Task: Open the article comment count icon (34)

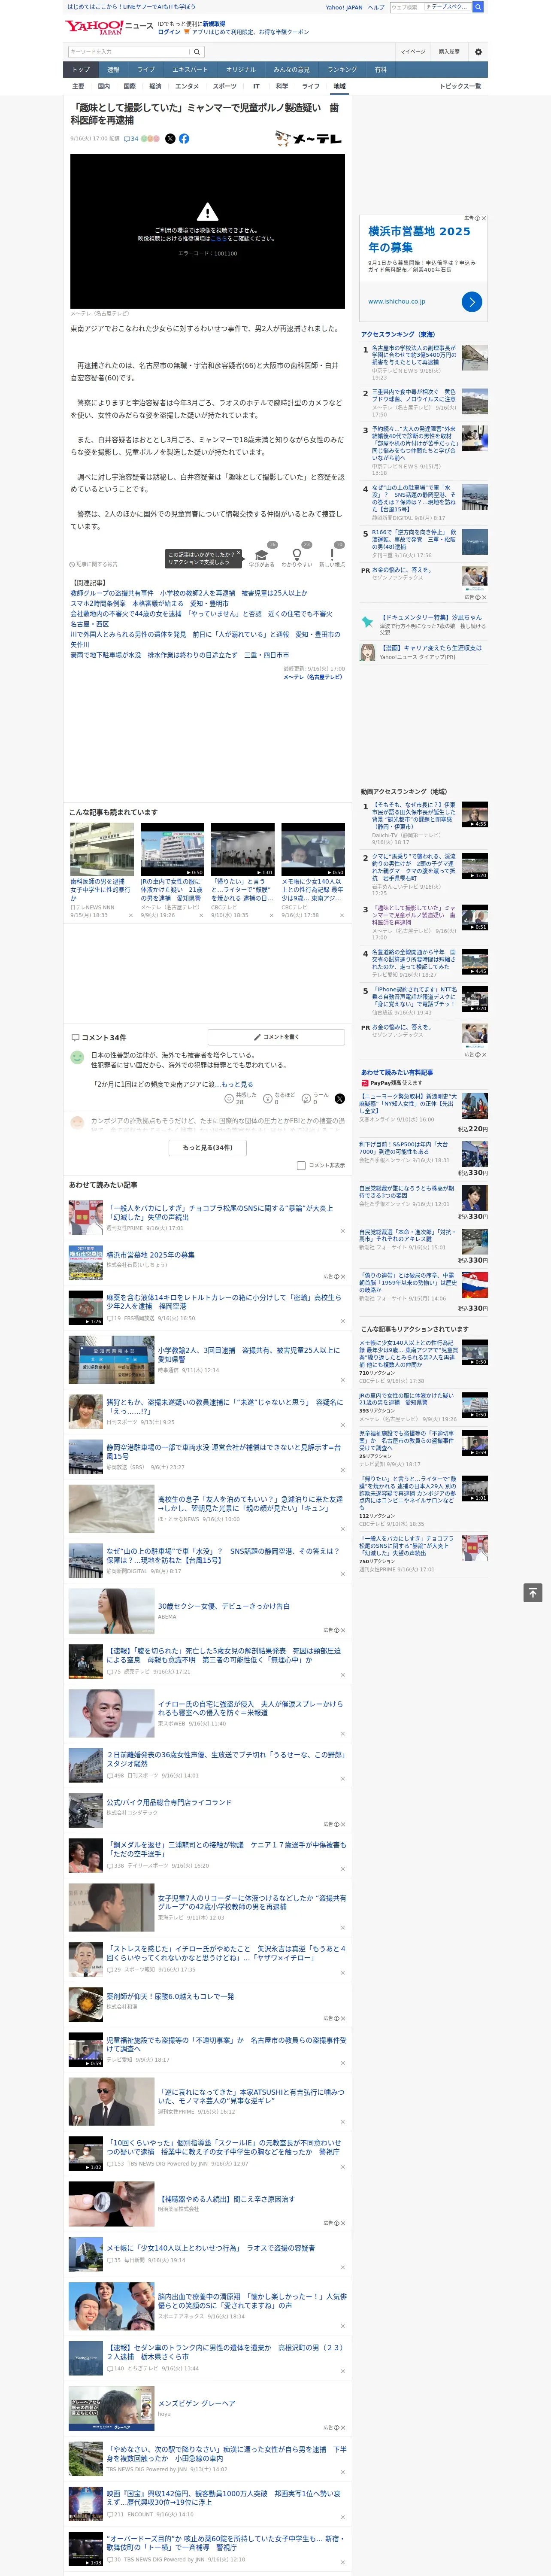Action: pos(131,139)
